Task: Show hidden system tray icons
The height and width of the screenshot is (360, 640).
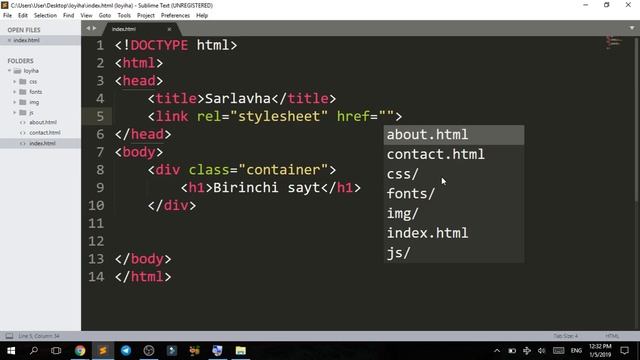Action: coord(497,351)
